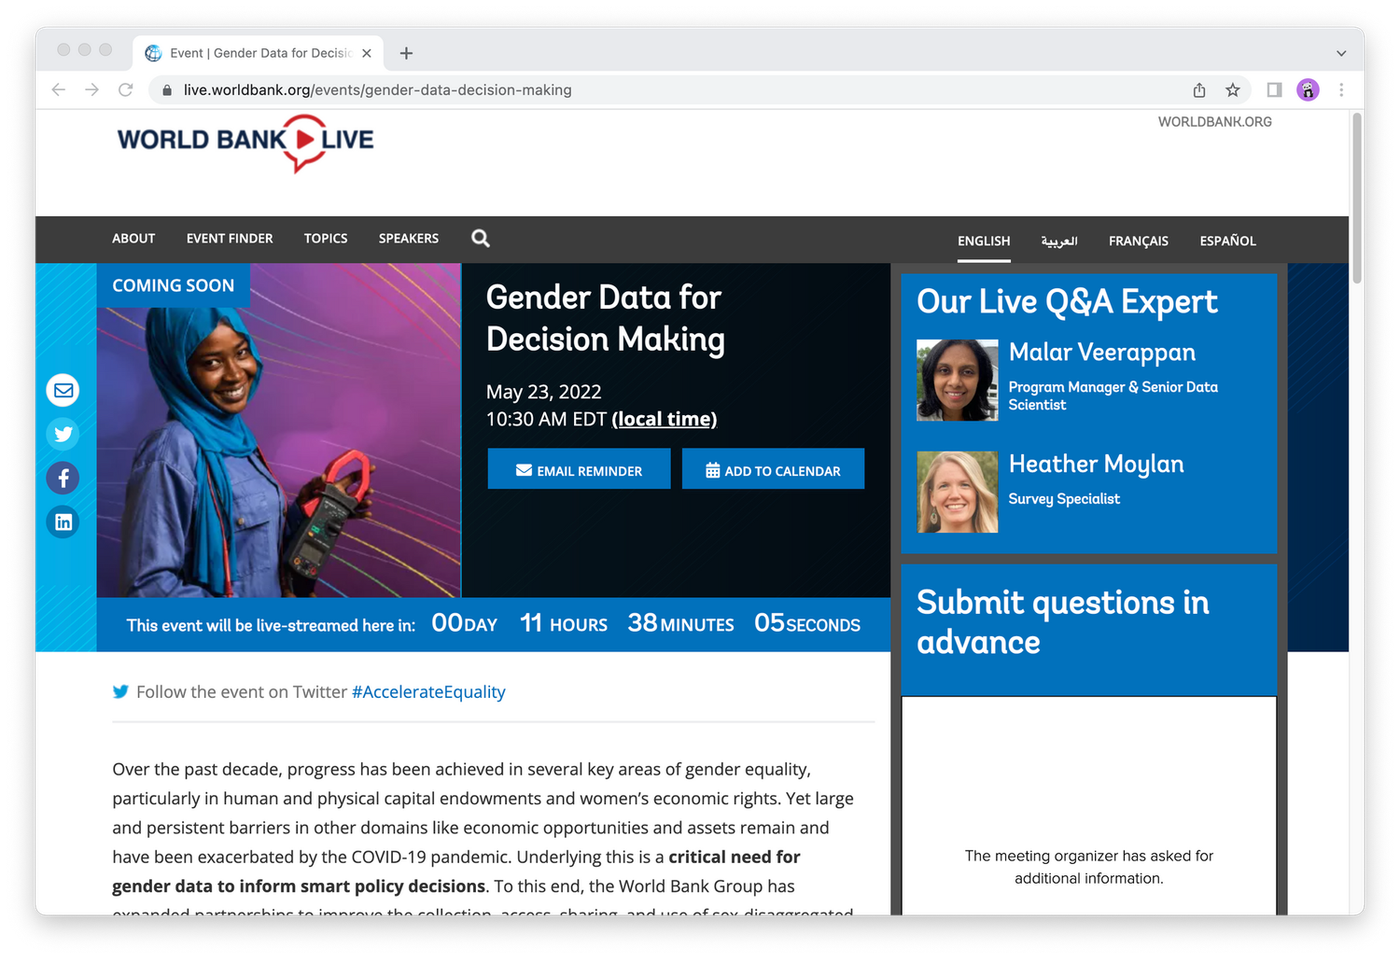Toggle the browser side panel icon

coord(1274,90)
